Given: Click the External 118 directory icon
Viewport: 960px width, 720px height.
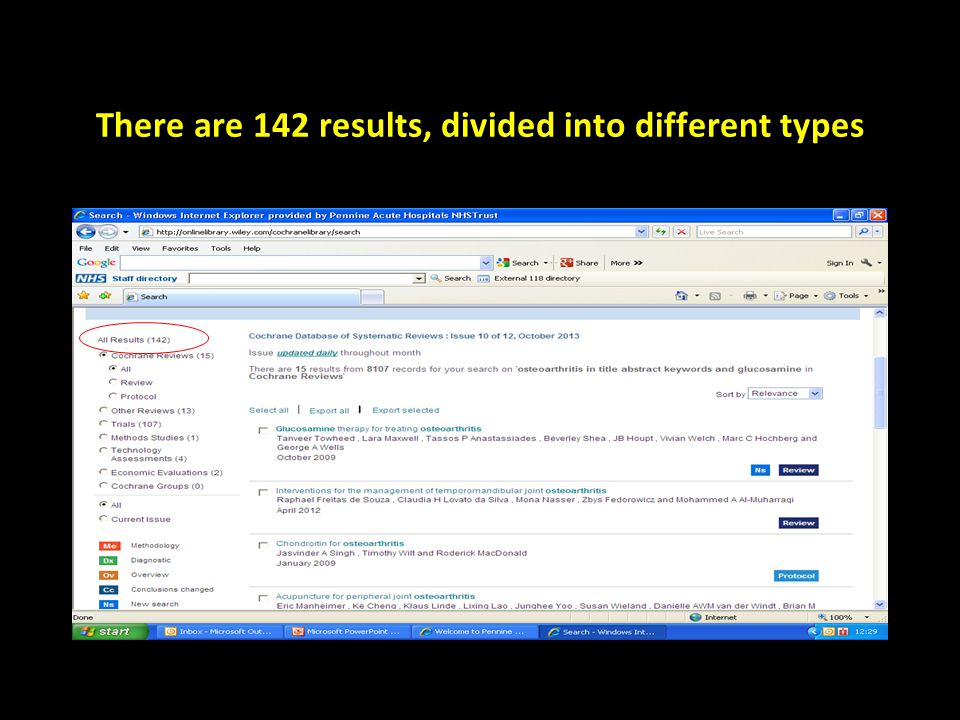Looking at the screenshot, I should [484, 279].
